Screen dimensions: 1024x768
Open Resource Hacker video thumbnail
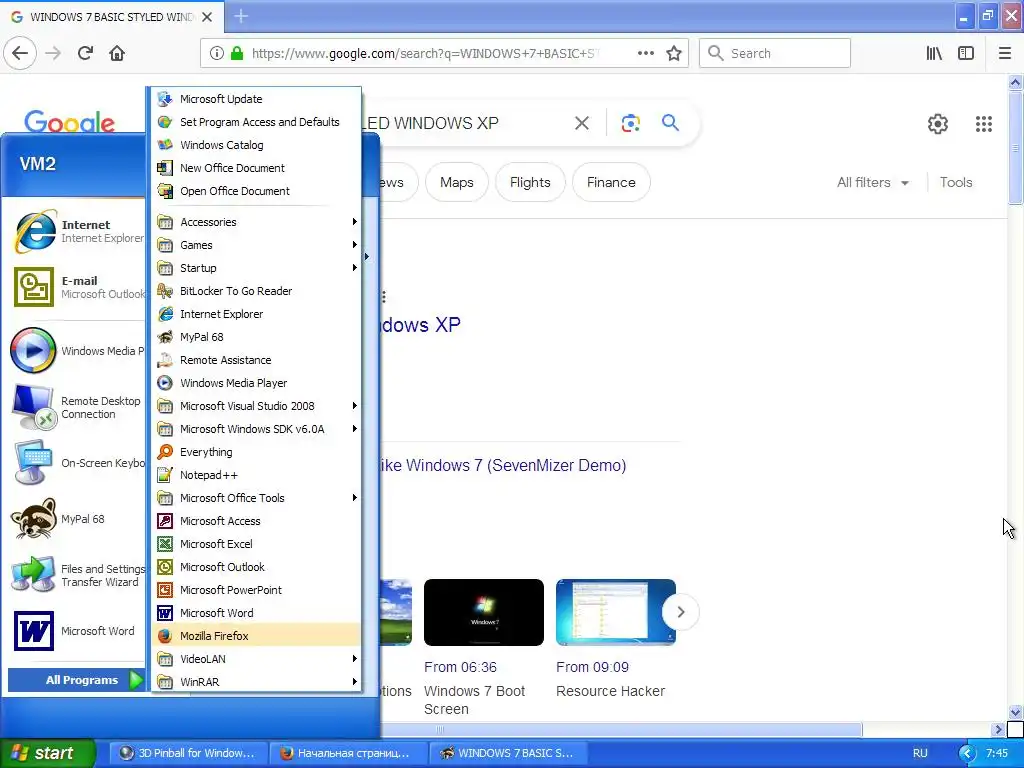coord(616,613)
